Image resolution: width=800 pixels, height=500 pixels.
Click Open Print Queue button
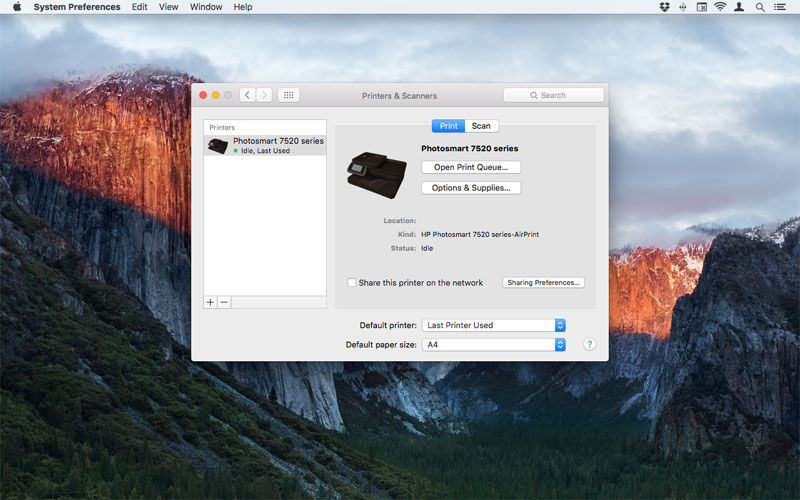pos(471,167)
